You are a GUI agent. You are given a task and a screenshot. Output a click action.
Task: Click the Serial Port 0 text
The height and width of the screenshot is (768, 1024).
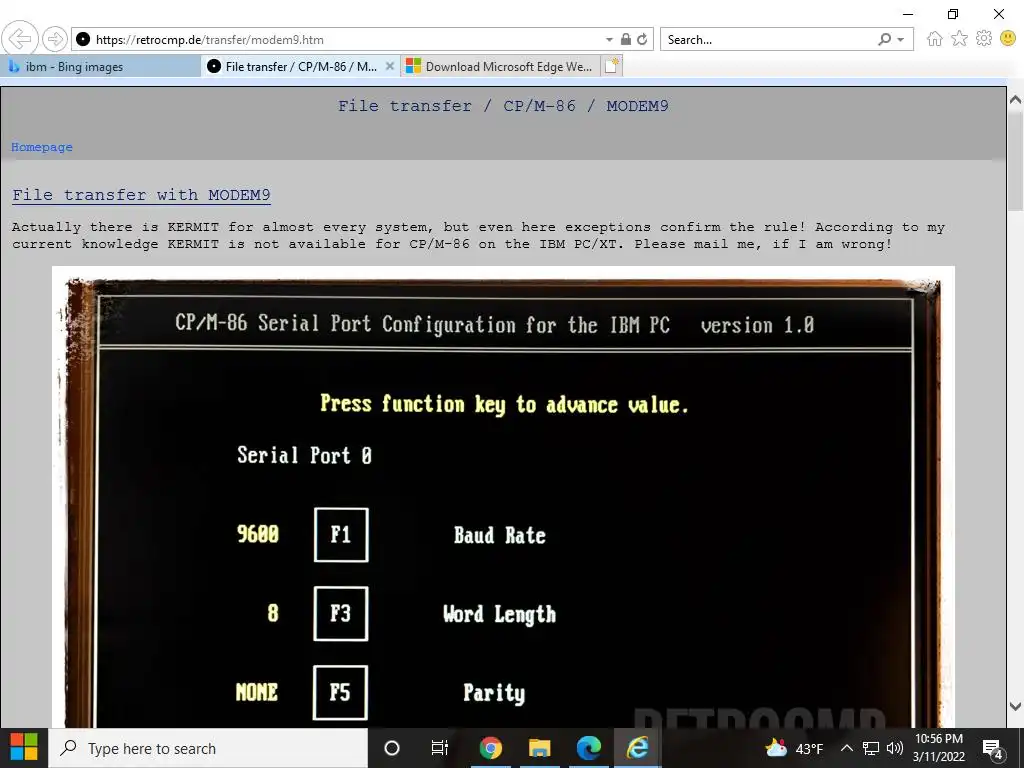click(x=304, y=455)
